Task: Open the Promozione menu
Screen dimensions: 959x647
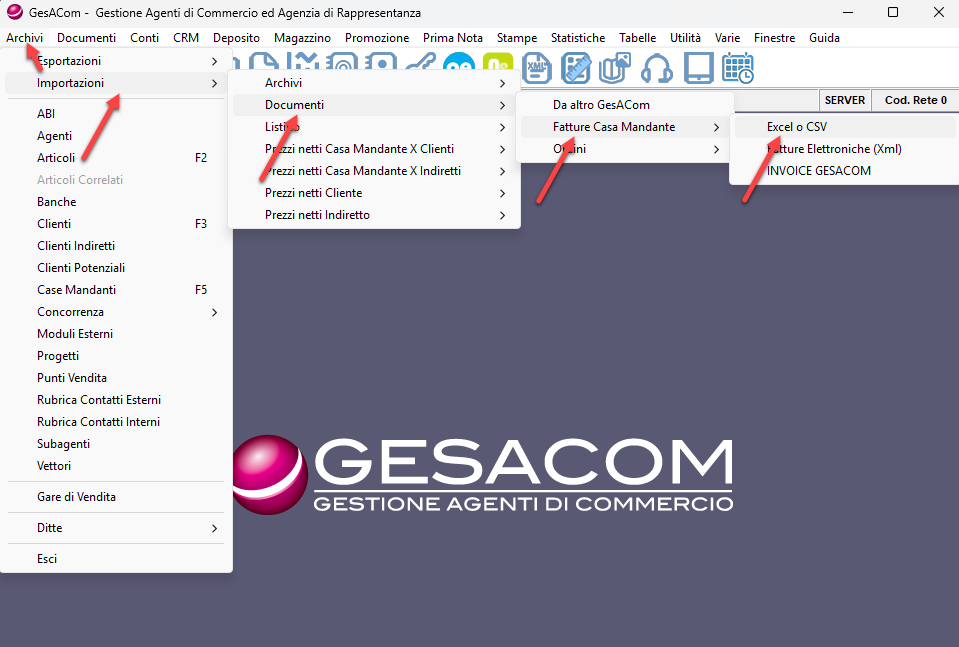Action: 377,38
